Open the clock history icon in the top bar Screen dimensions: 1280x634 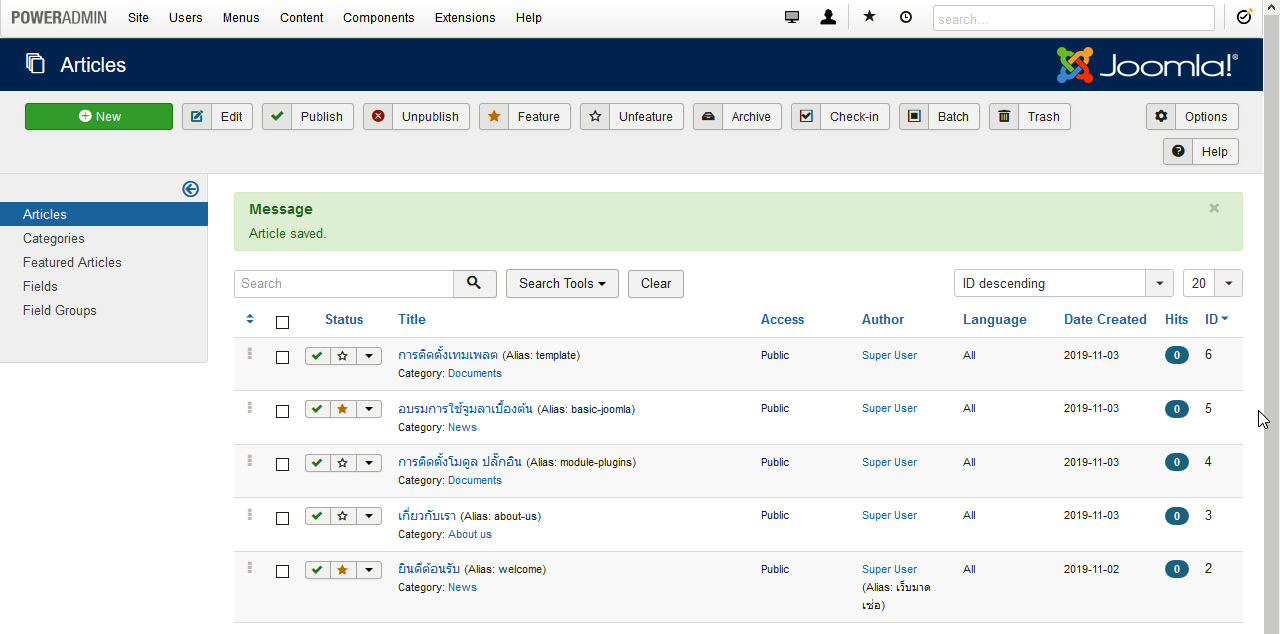905,17
